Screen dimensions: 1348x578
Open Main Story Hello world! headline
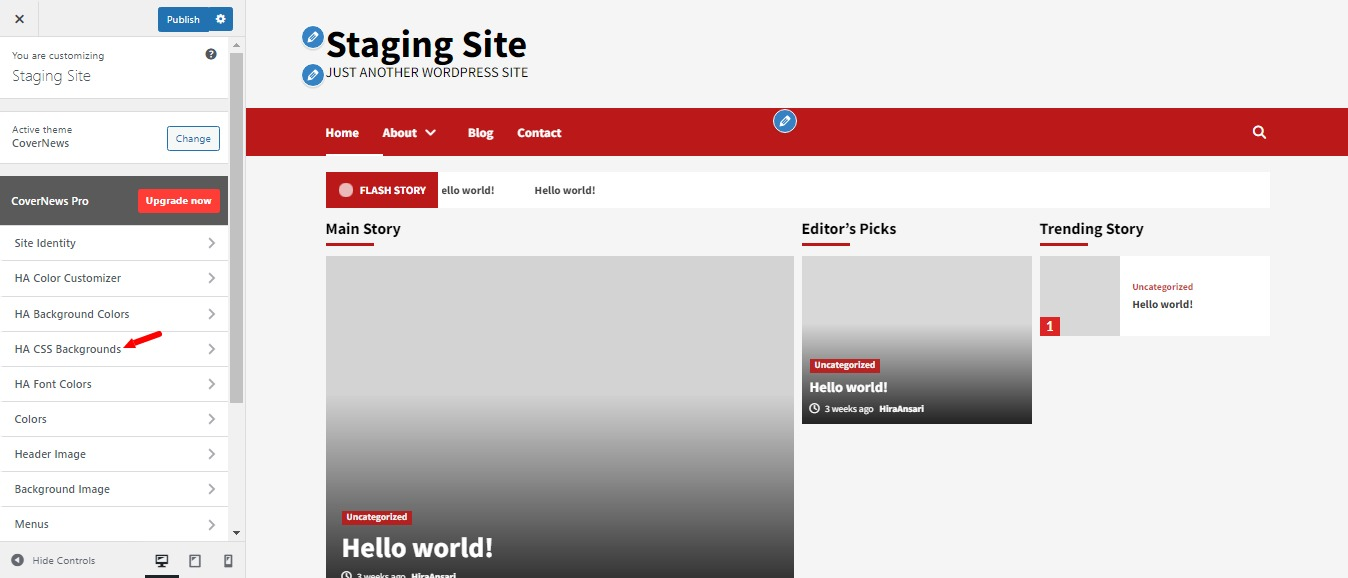417,548
